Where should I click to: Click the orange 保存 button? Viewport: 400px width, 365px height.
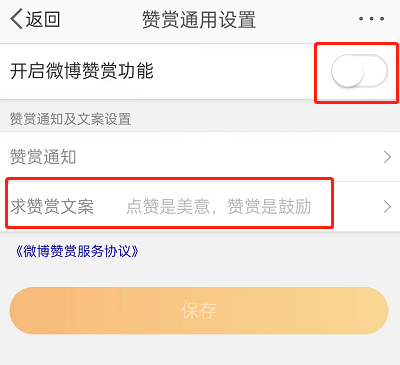pyautogui.click(x=199, y=311)
